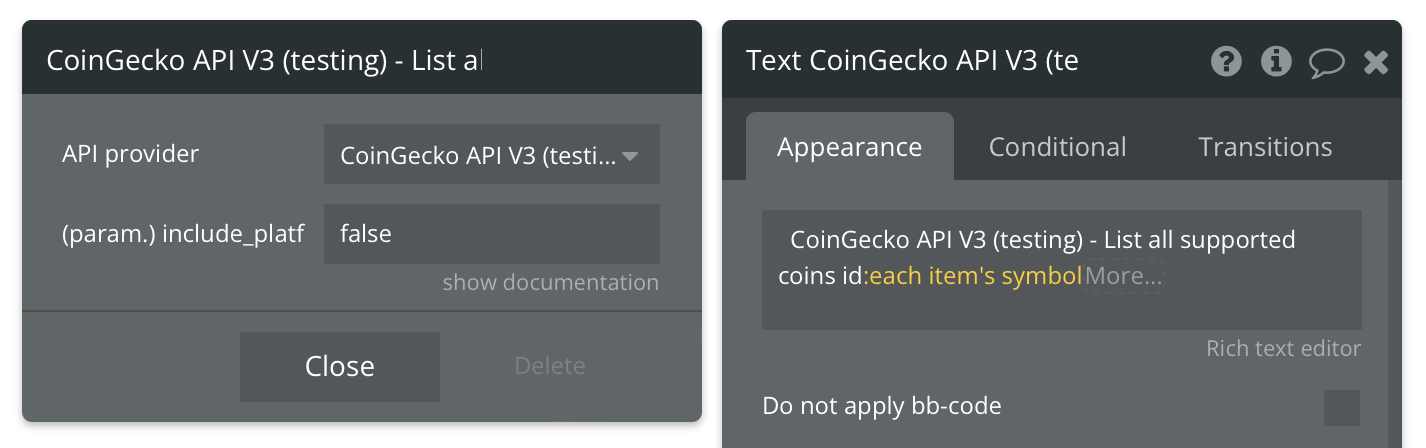Click the property editor vertical scrollbar

pos(1393,314)
